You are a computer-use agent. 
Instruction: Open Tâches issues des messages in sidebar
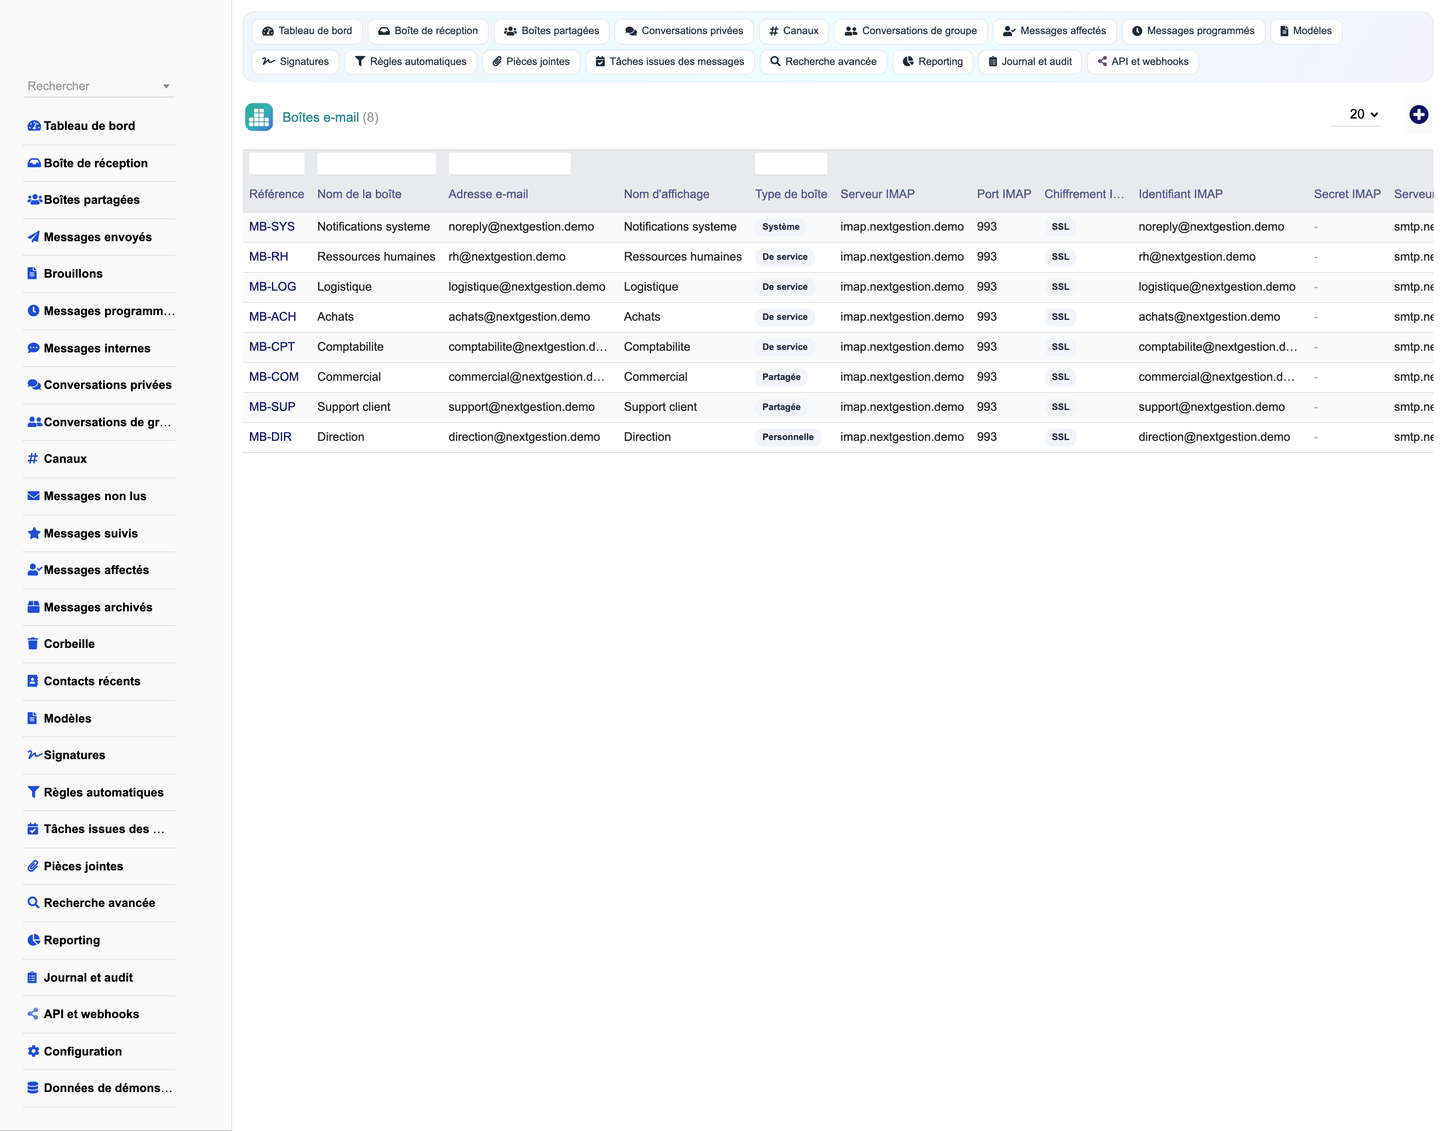[x=100, y=829]
